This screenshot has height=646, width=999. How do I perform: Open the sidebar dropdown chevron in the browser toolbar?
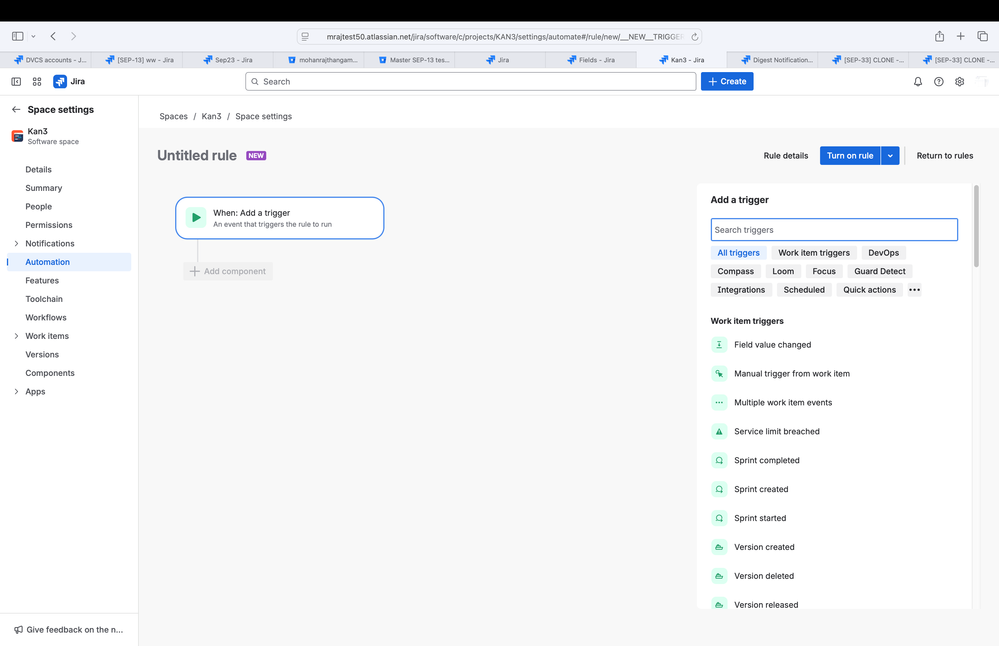click(33, 36)
